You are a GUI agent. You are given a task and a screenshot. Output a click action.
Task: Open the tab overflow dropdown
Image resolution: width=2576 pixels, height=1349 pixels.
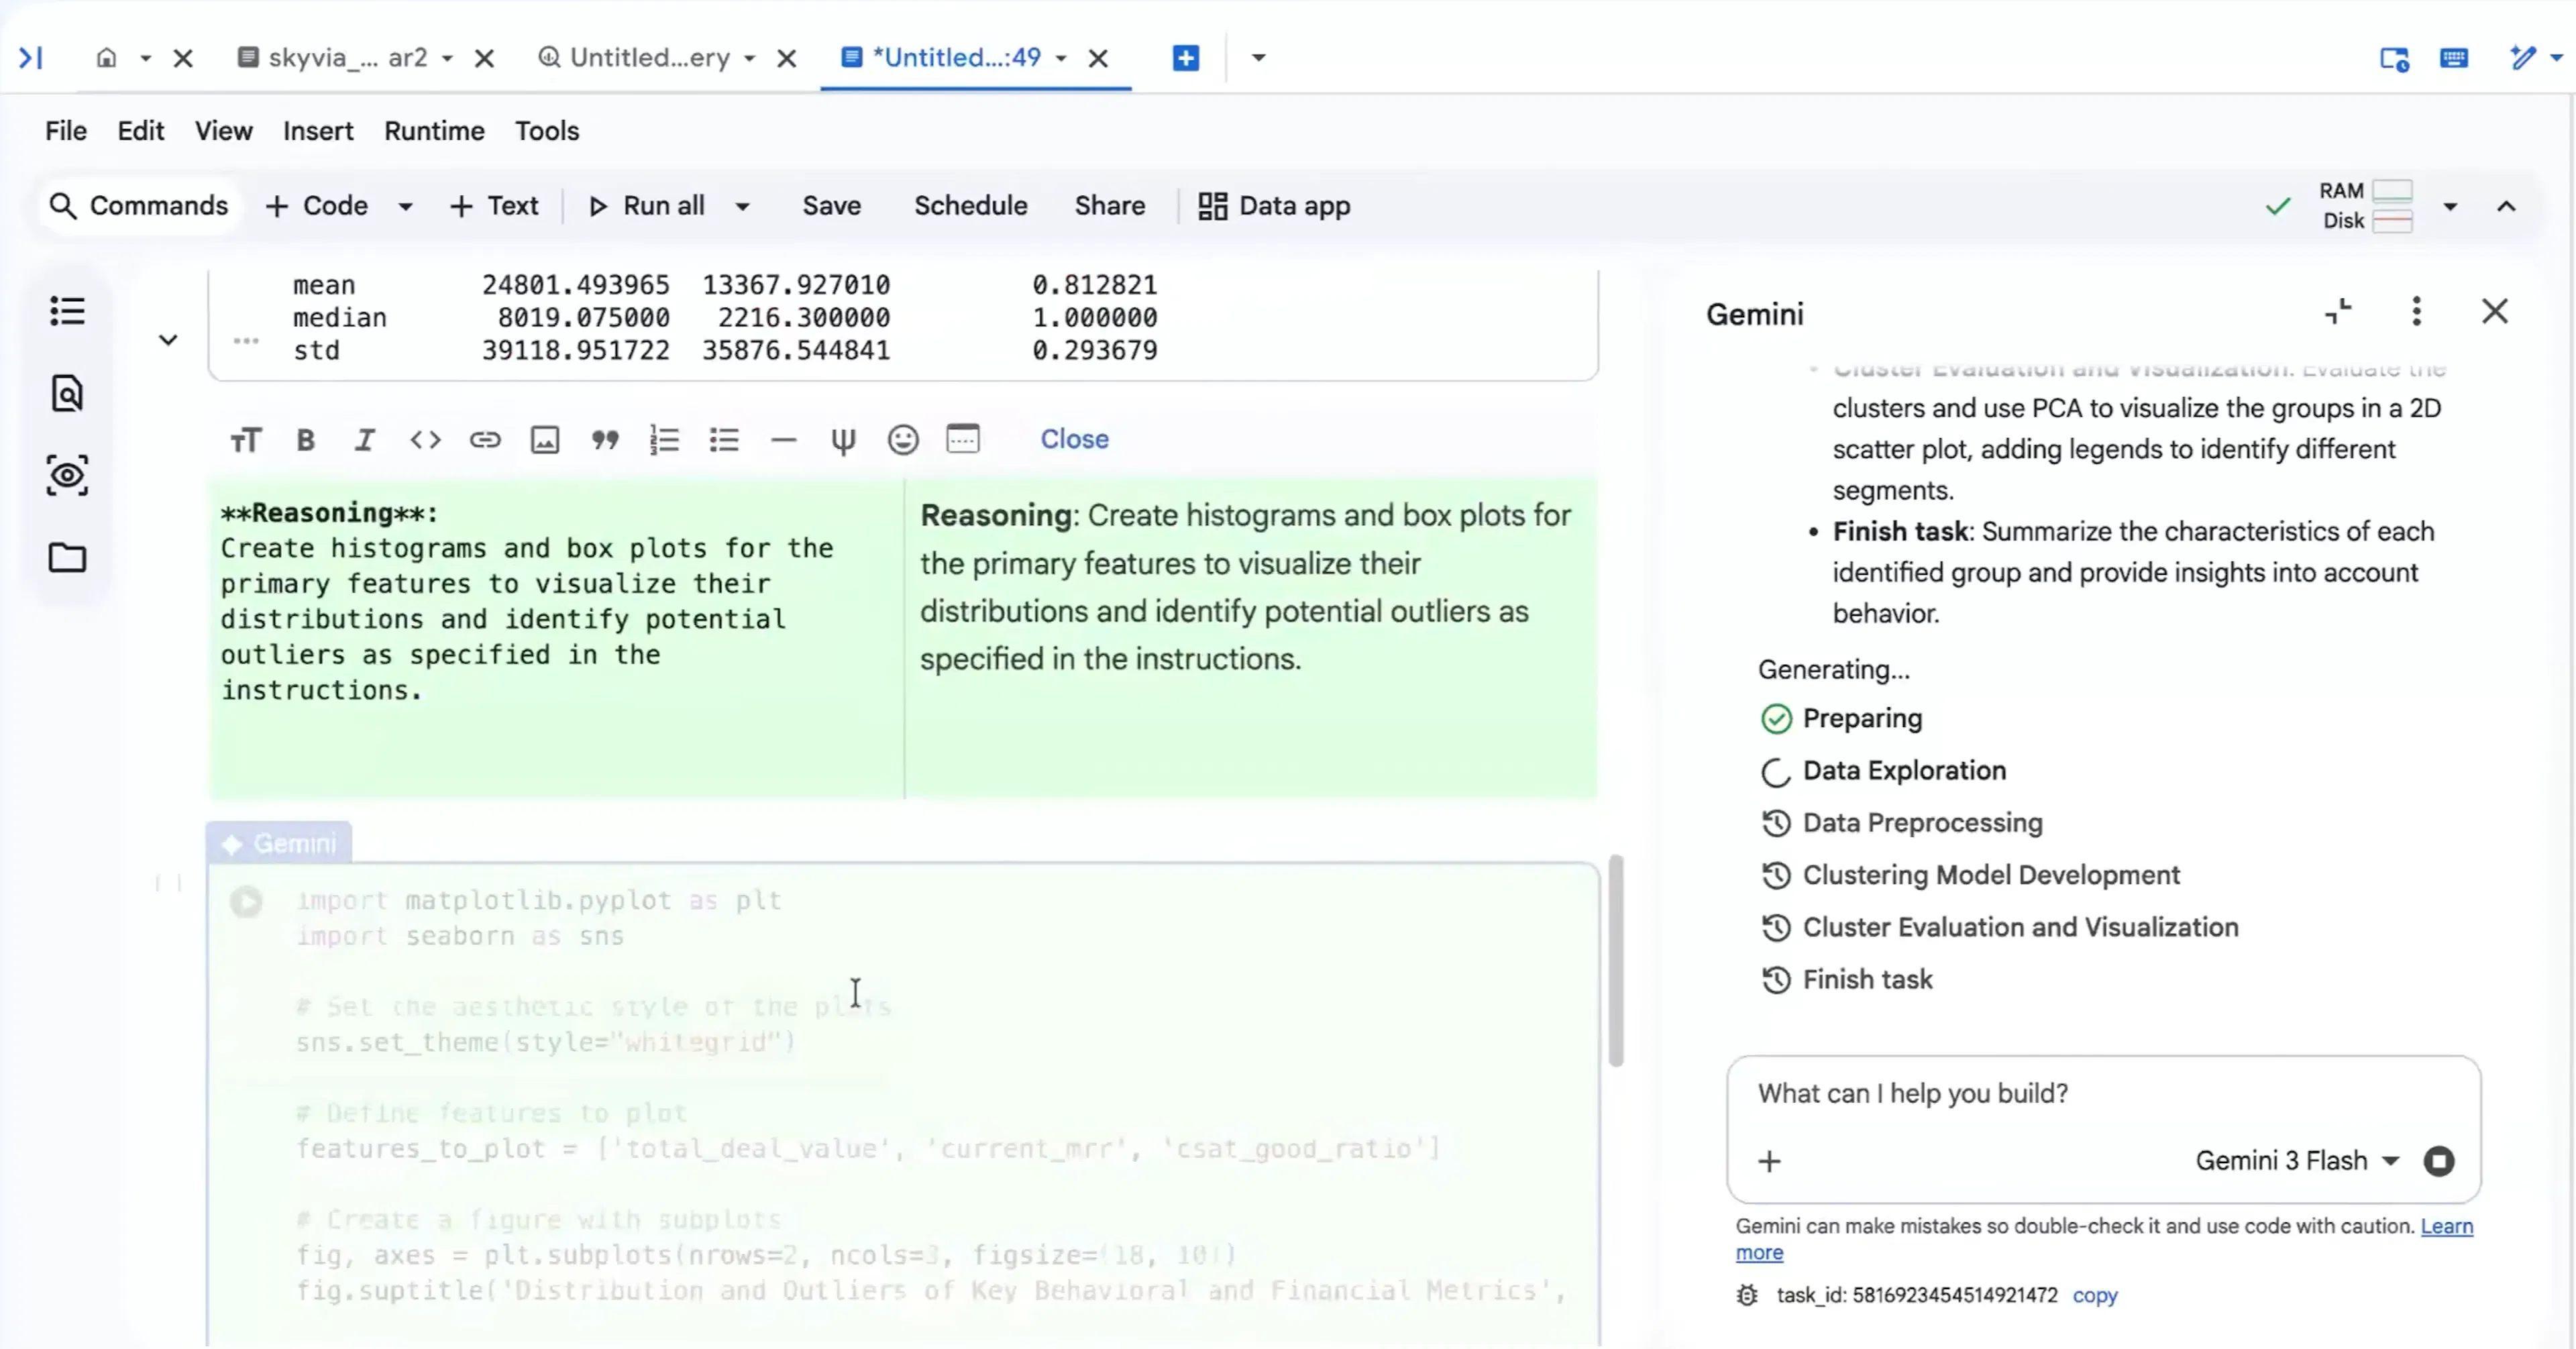(x=1259, y=58)
